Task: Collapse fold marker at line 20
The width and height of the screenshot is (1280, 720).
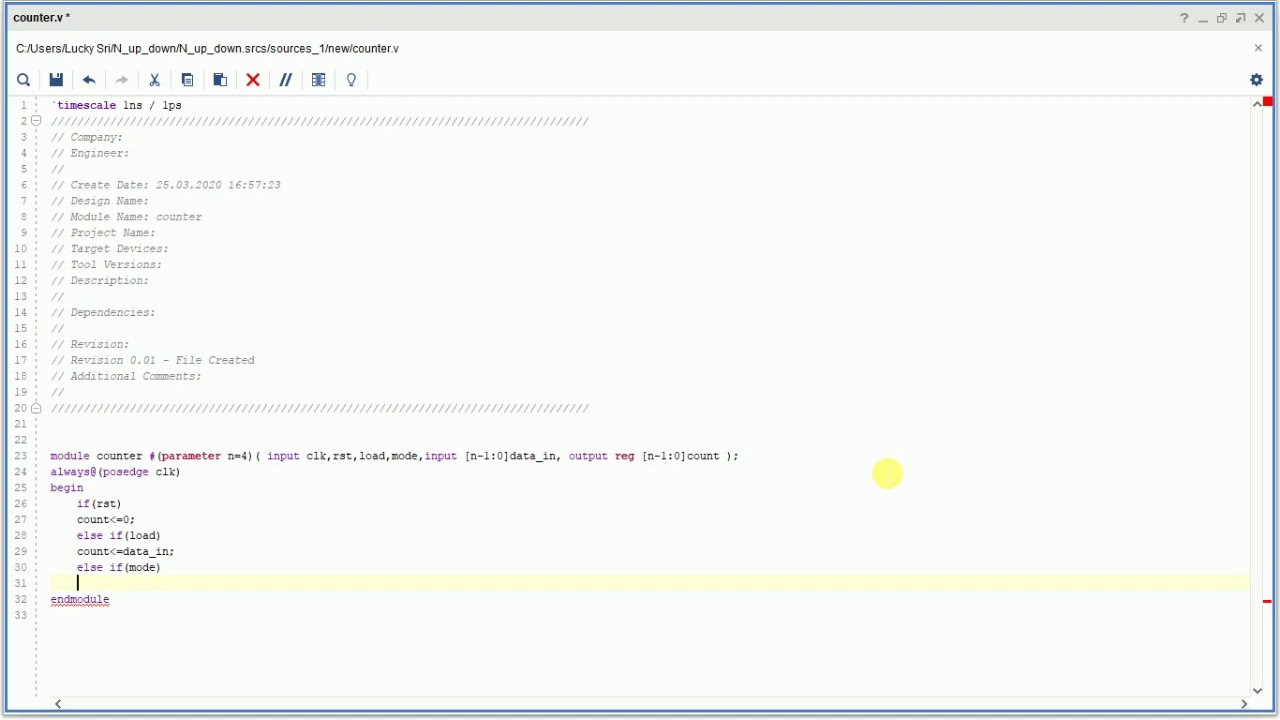Action: [36, 408]
